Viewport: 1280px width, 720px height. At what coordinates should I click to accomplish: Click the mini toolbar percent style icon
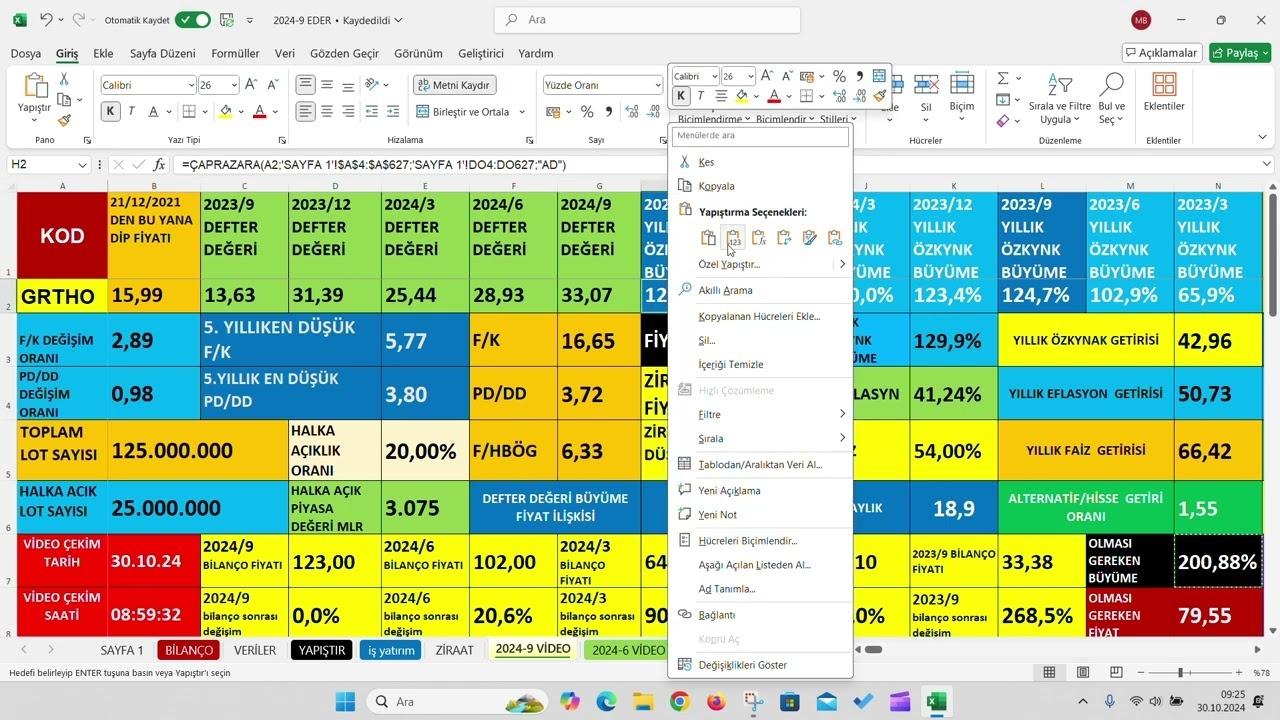click(x=839, y=76)
